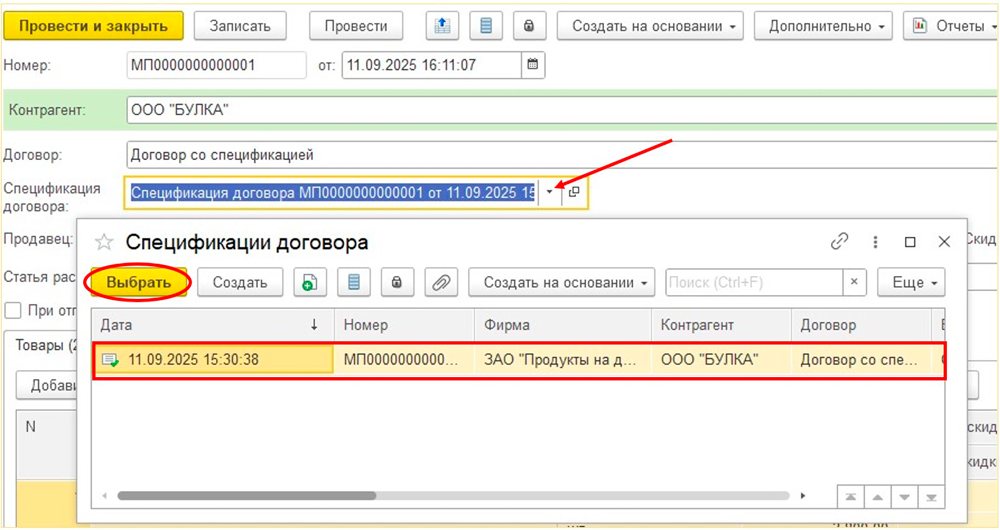Click the Поиск (Ctrl+F) search field
This screenshot has height=530, width=1000.
pyautogui.click(x=755, y=283)
